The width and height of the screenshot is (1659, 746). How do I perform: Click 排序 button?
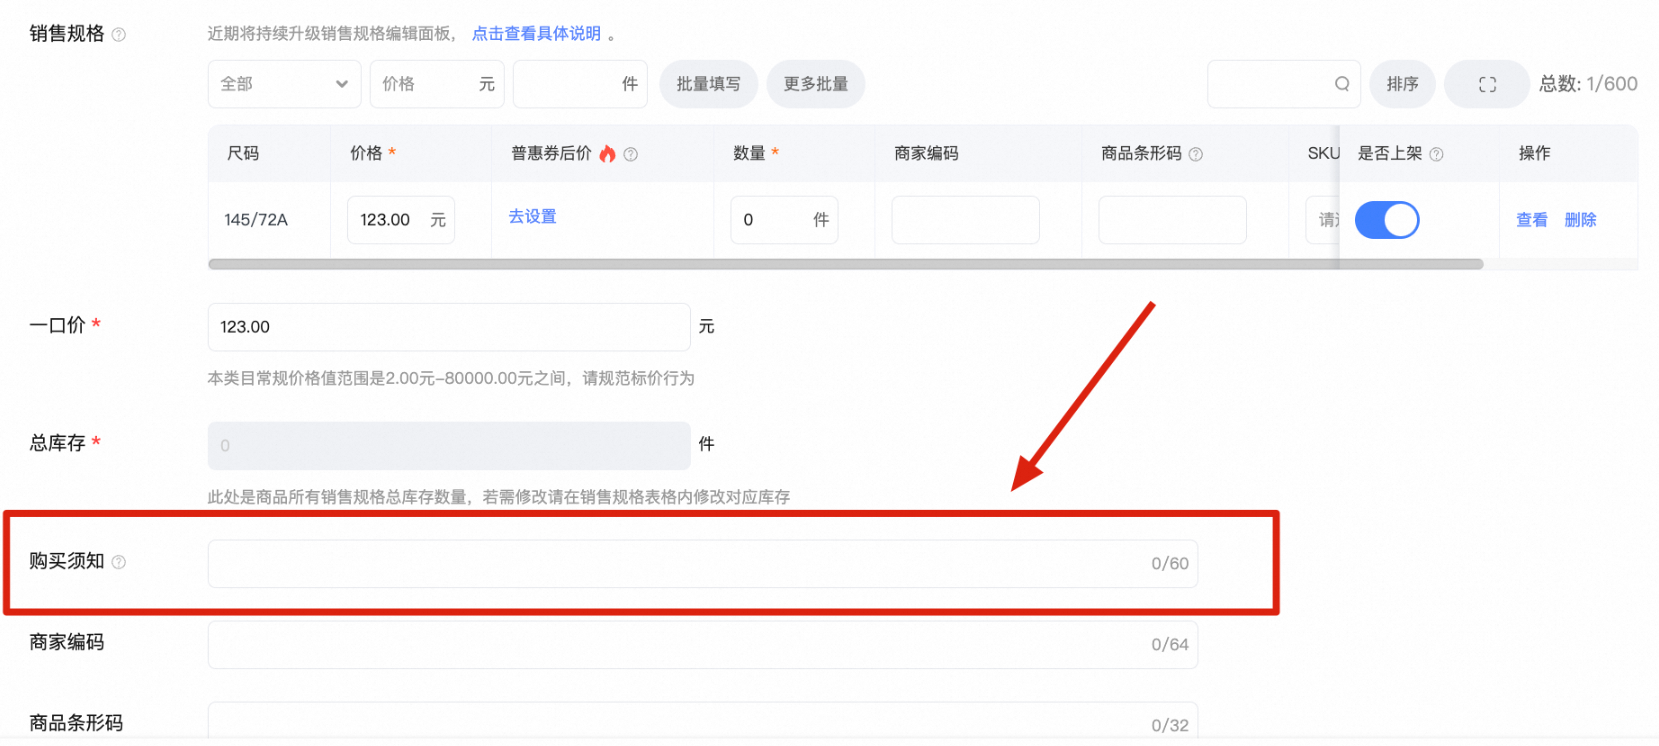pyautogui.click(x=1402, y=84)
